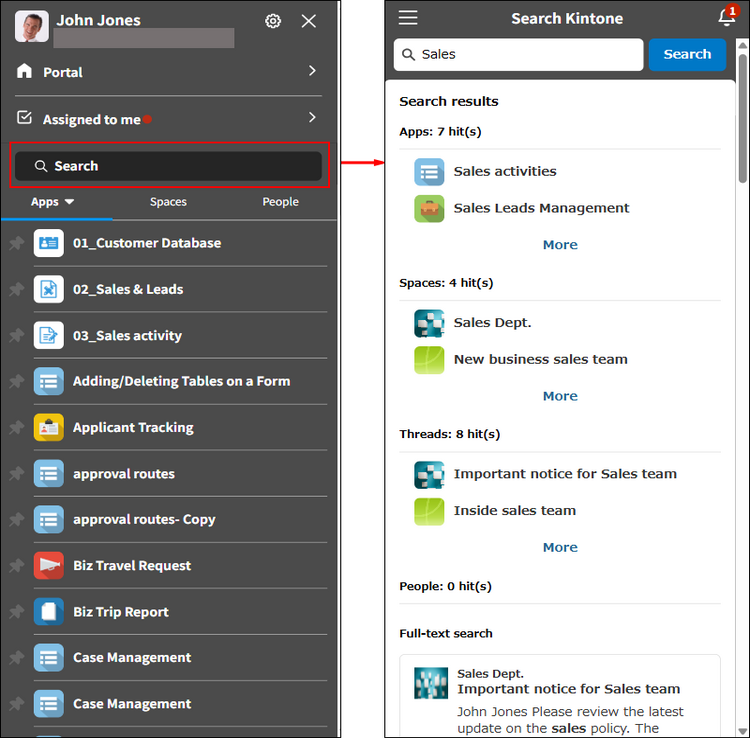This screenshot has width=750, height=738.
Task: Show More apps results
Action: click(560, 245)
